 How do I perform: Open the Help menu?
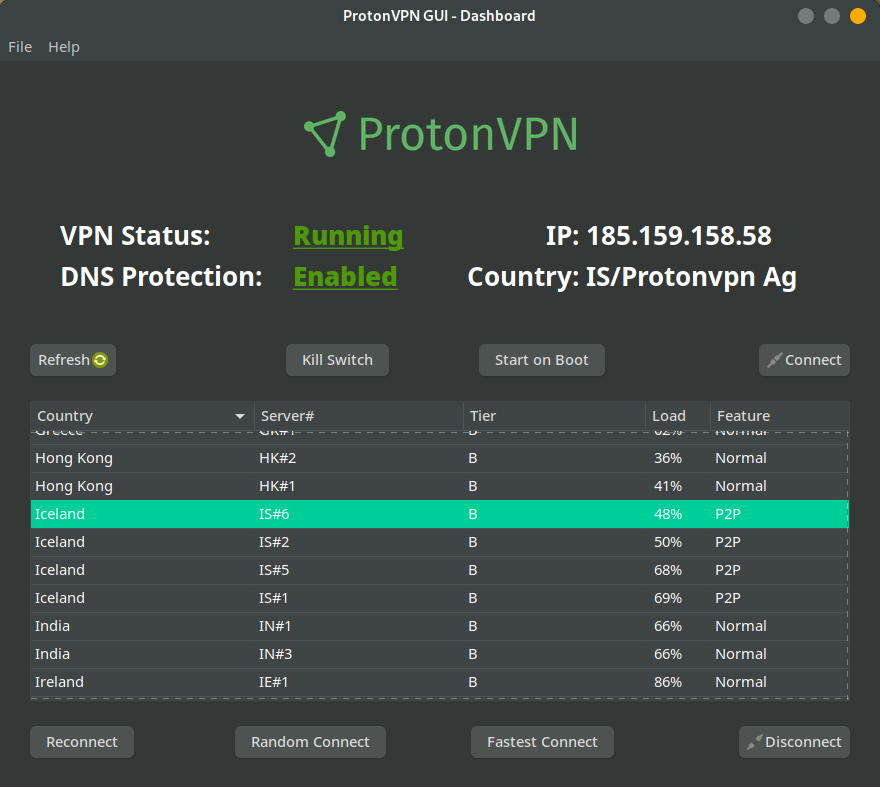(x=63, y=46)
